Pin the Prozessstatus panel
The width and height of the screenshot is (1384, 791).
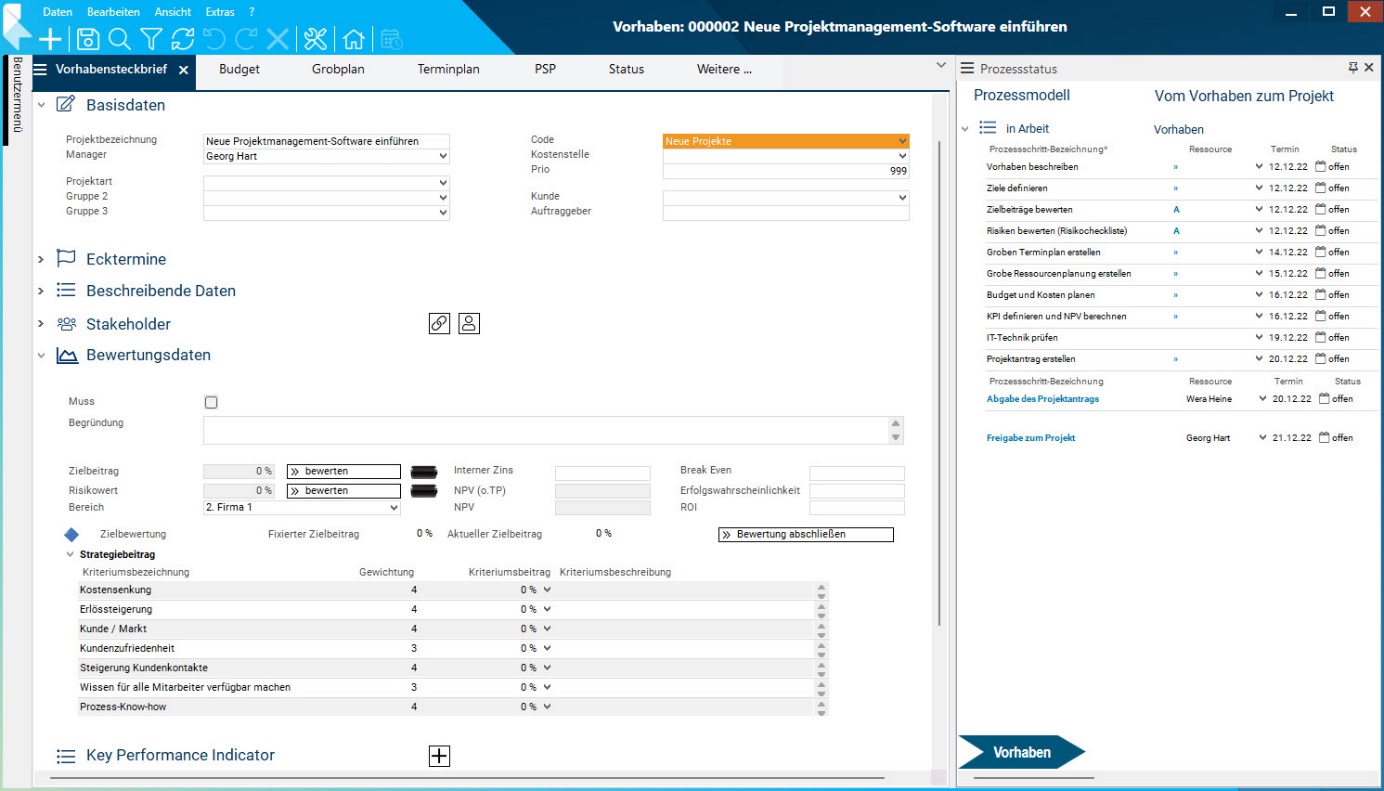(x=1353, y=68)
